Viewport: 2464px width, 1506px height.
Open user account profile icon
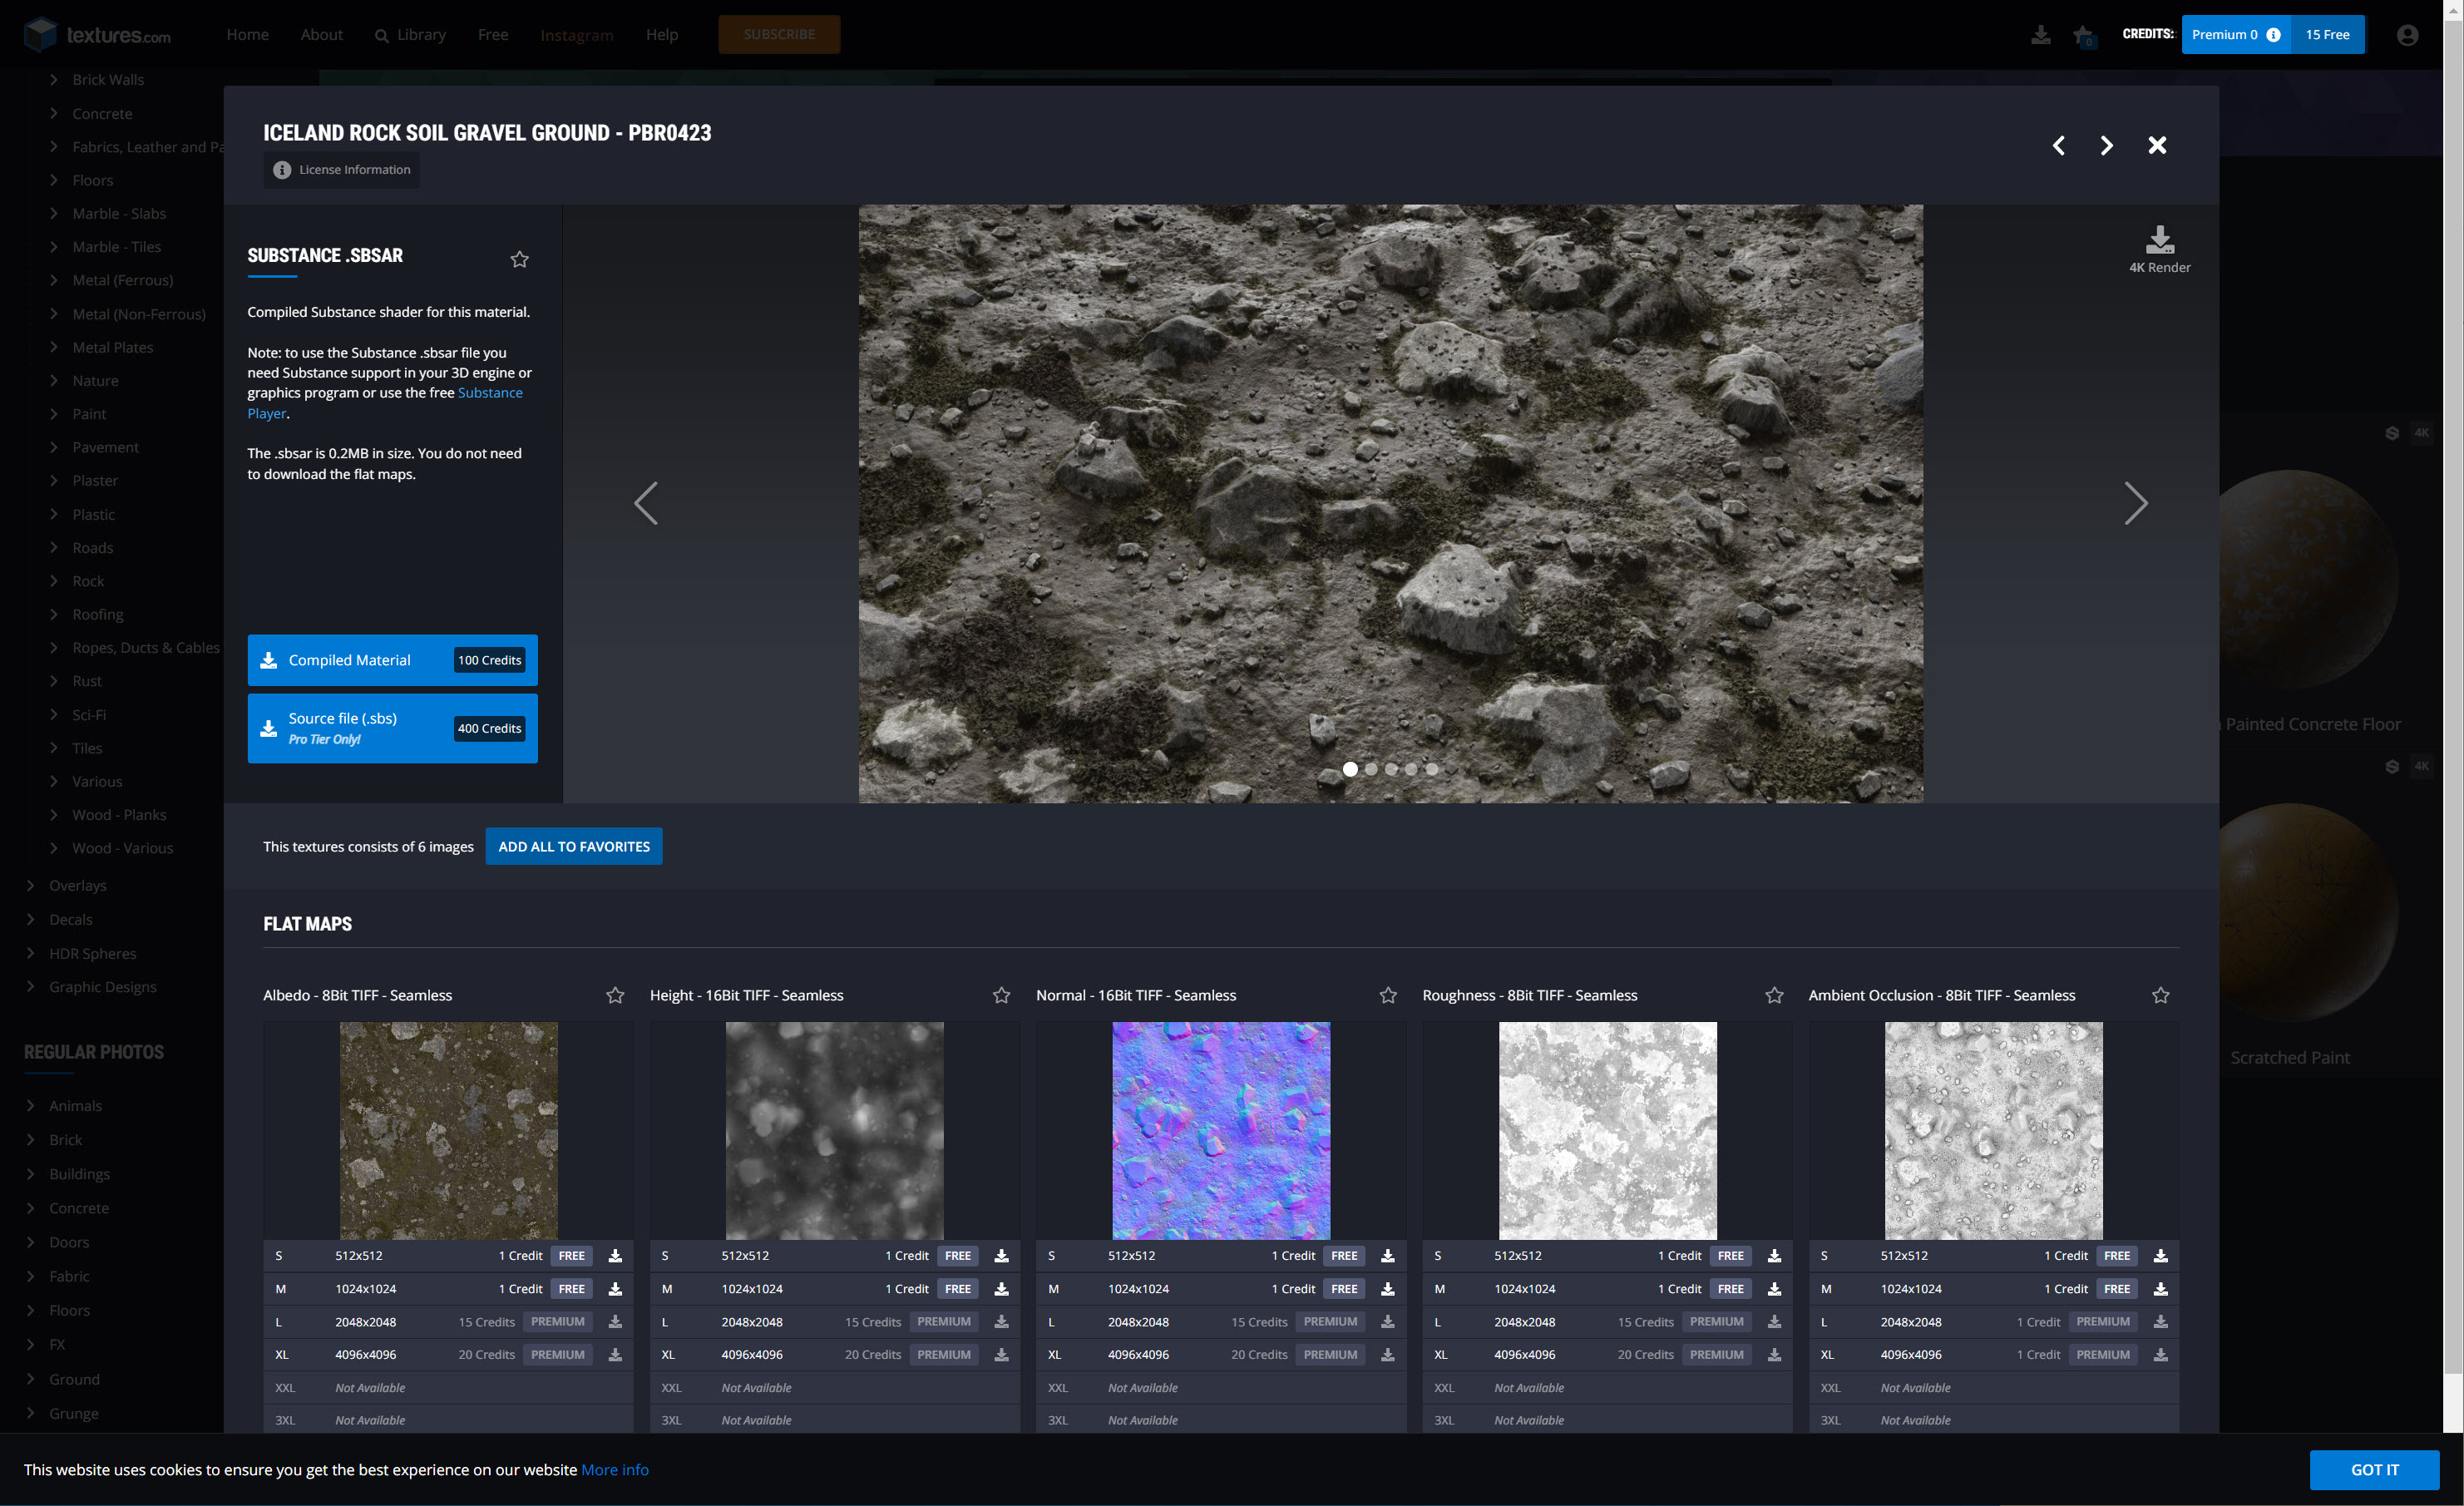click(2406, 35)
